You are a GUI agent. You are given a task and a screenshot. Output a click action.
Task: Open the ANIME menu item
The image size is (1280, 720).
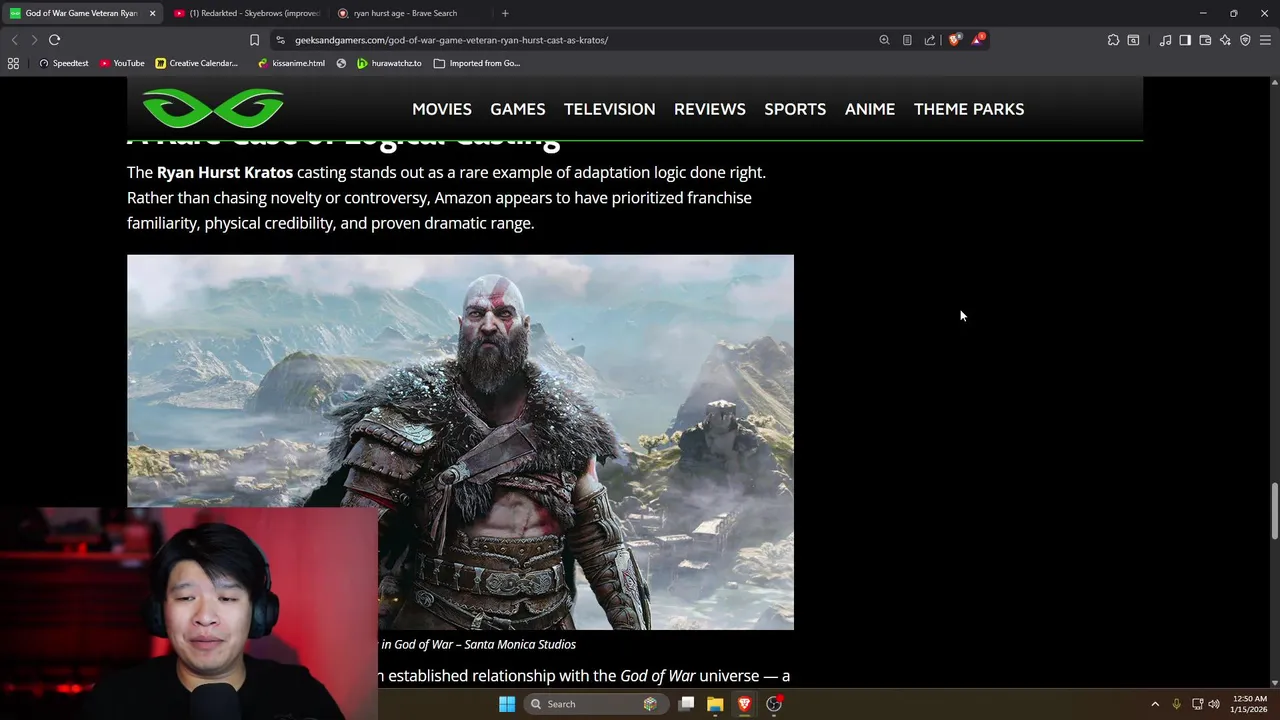[870, 109]
